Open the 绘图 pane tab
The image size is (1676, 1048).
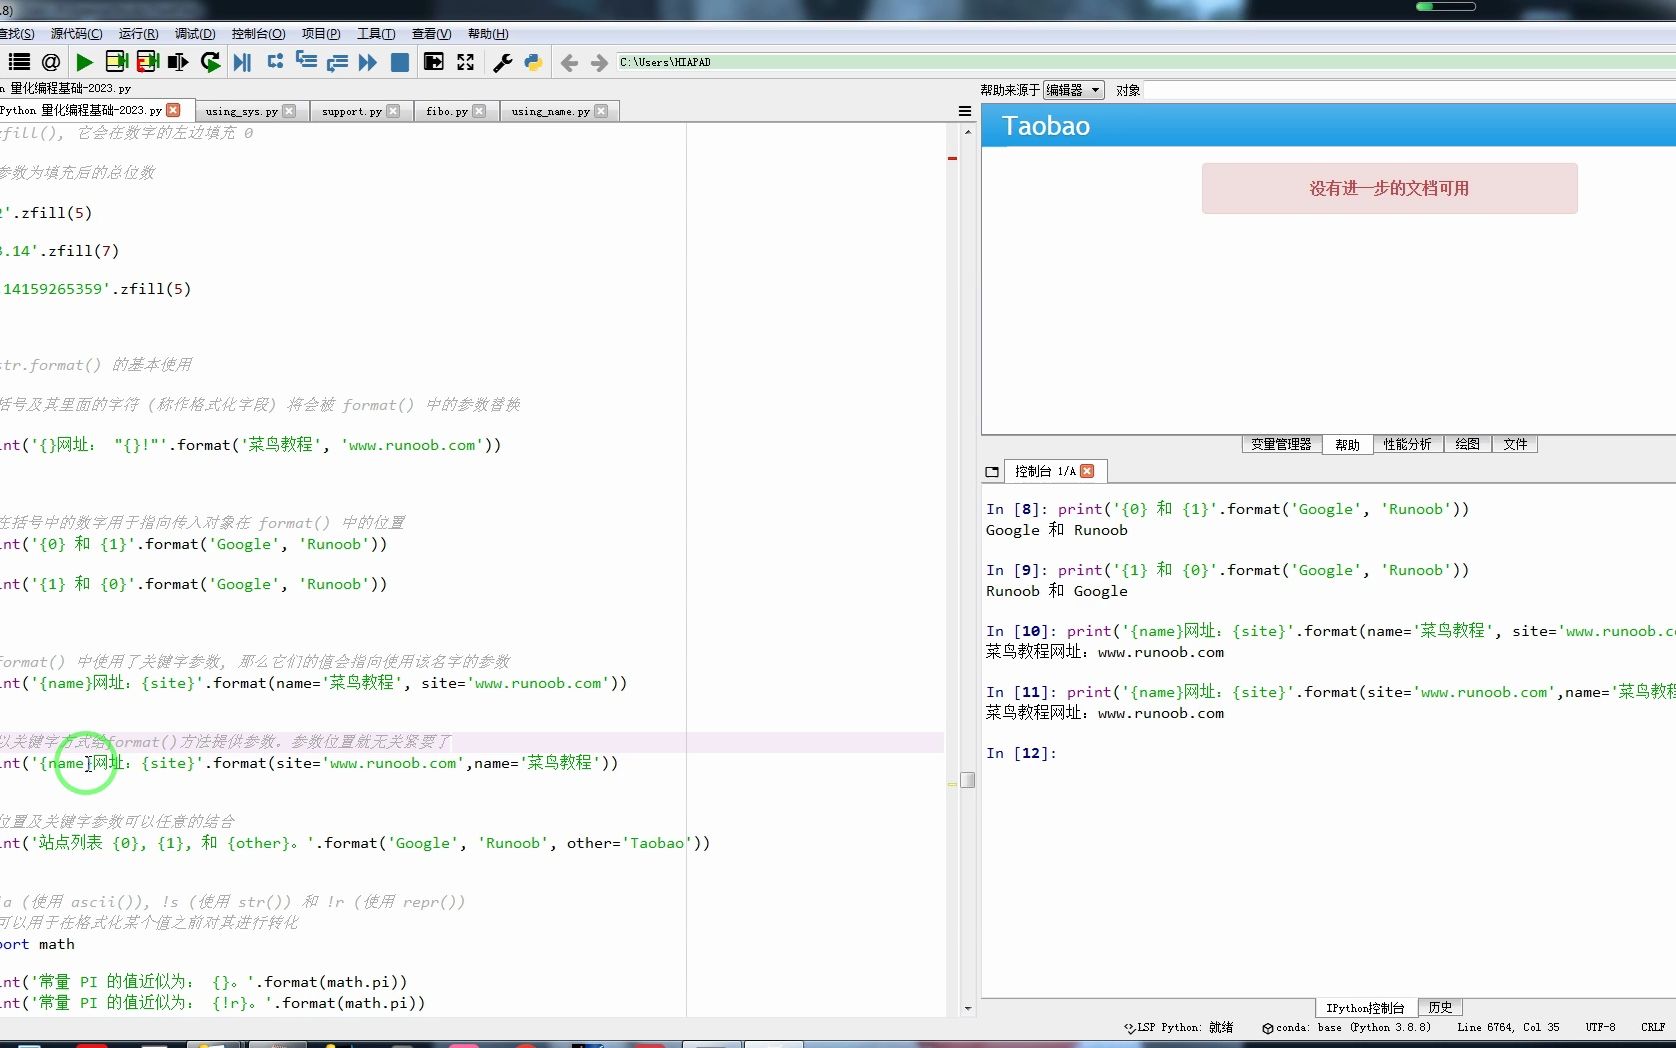pyautogui.click(x=1467, y=444)
